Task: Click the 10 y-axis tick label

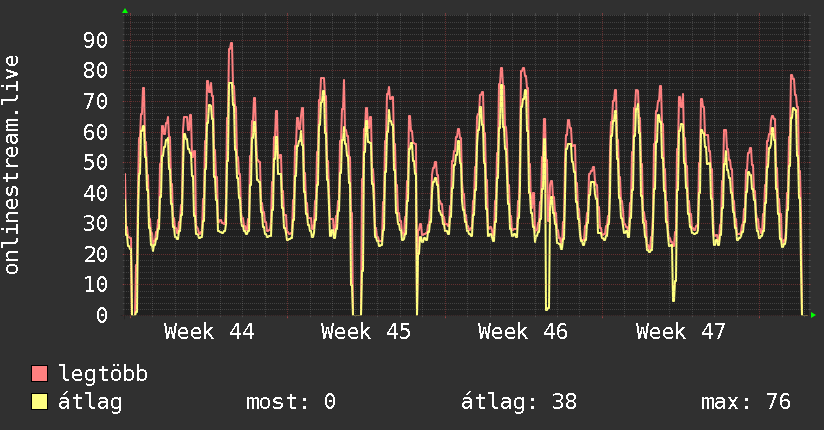Action: pyautogui.click(x=96, y=285)
